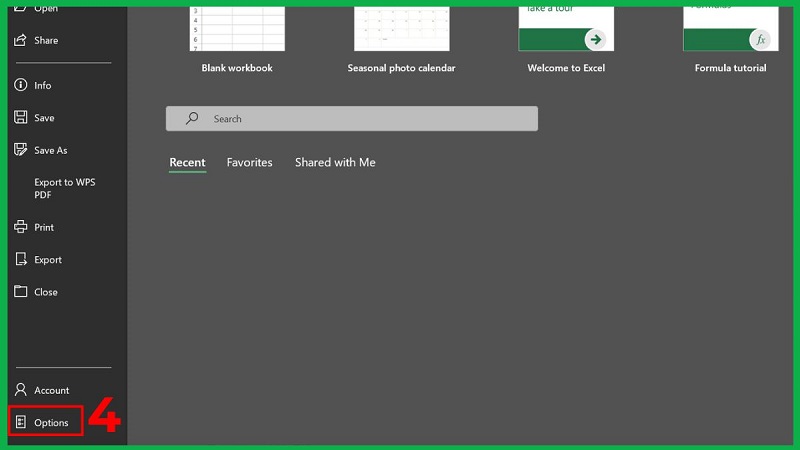Click green arrow on Welcome to Excel tile

point(596,39)
